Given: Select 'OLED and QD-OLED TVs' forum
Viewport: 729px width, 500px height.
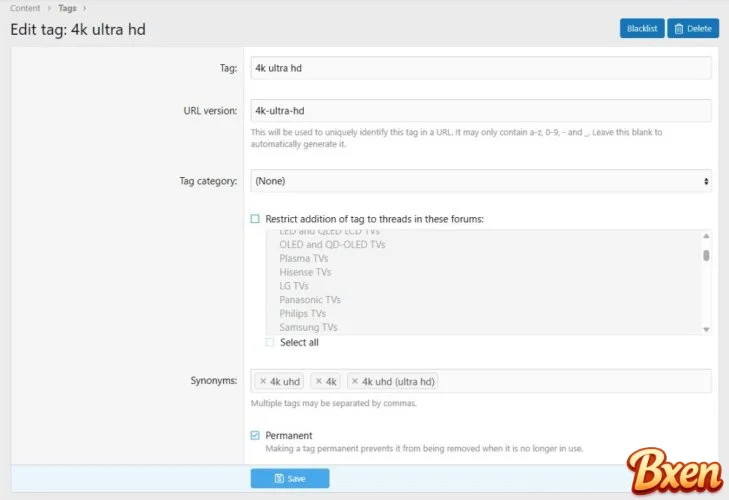Looking at the screenshot, I should [332, 245].
